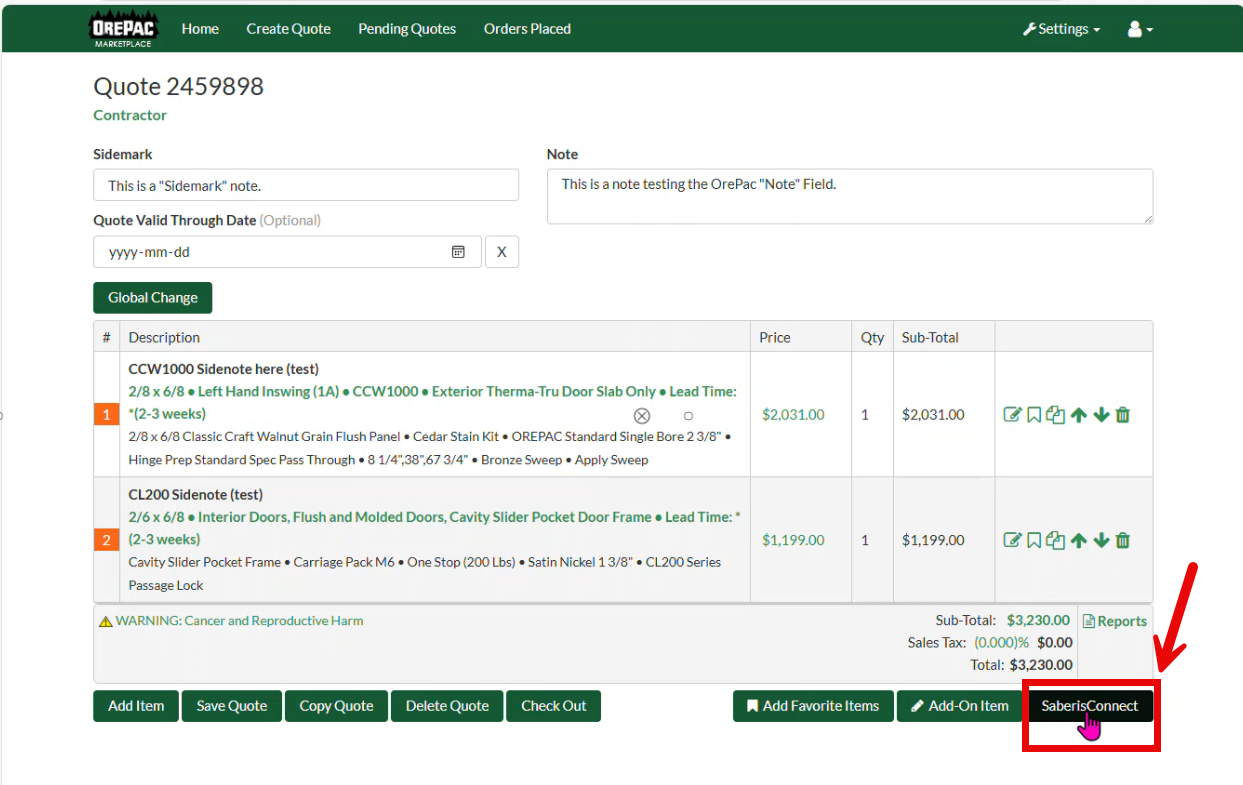Image resolution: width=1243 pixels, height=785 pixels.
Task: Open the calendar date picker icon
Action: click(x=458, y=252)
